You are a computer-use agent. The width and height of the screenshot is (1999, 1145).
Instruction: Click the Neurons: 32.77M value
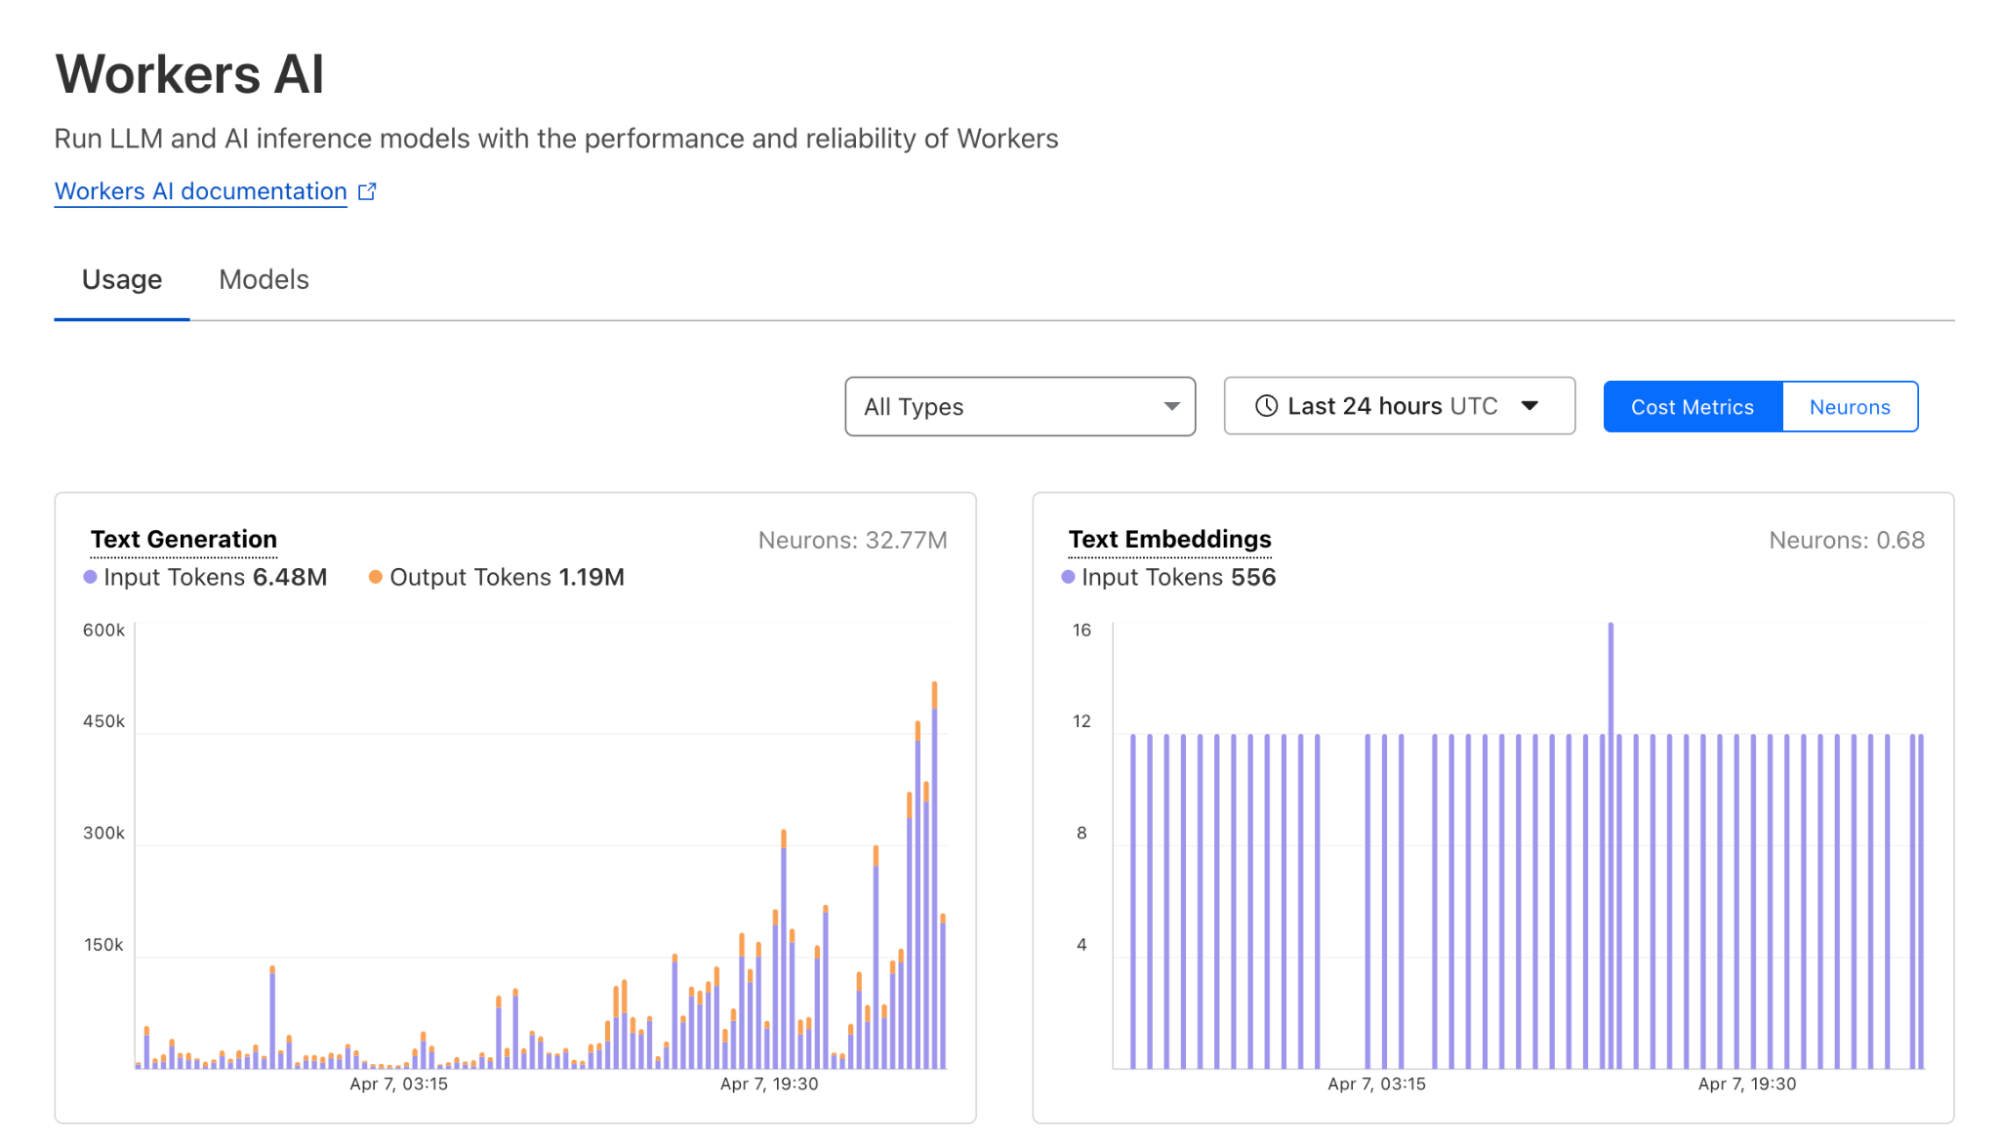click(x=852, y=540)
